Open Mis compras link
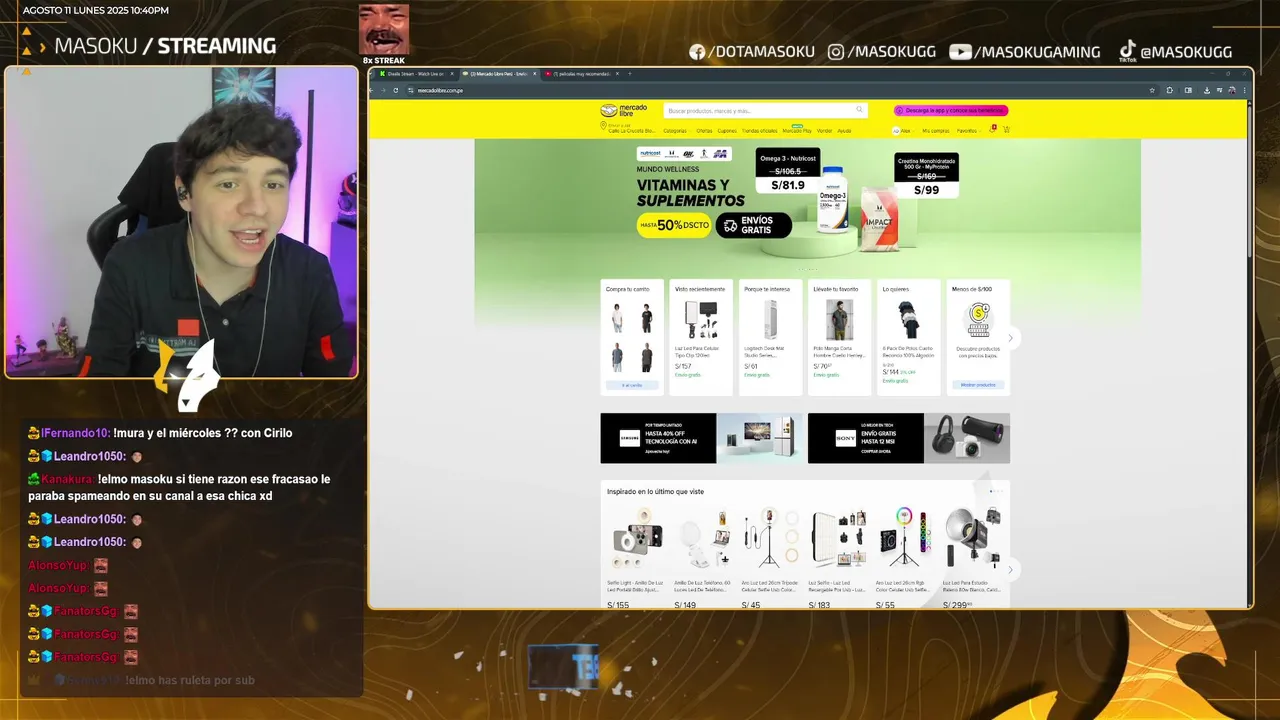The image size is (1280, 720). pyautogui.click(x=936, y=131)
